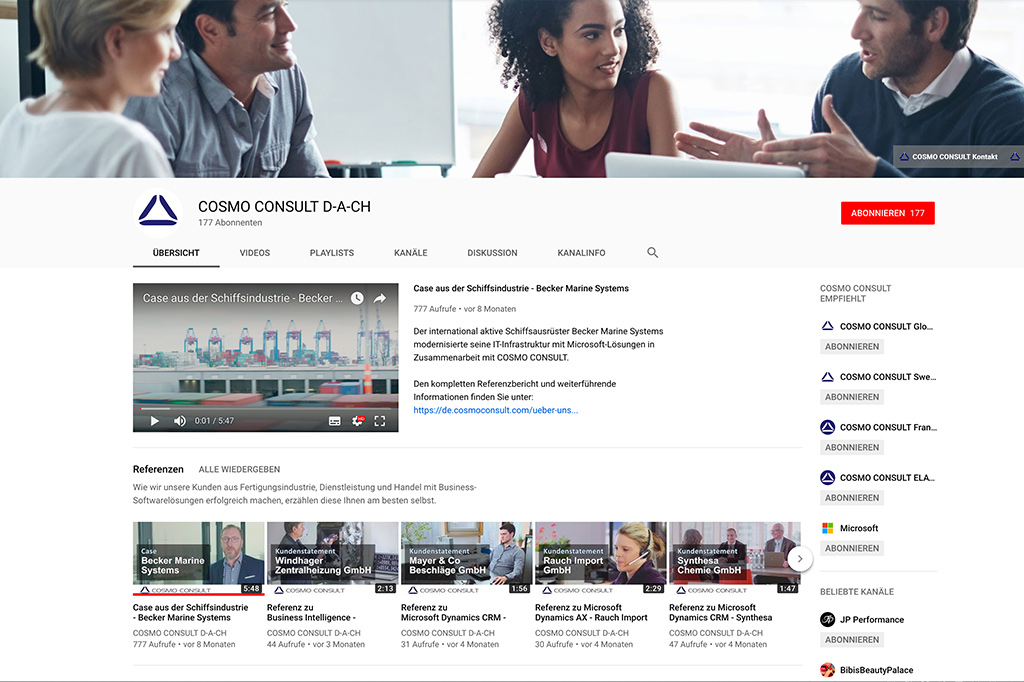Screen dimensions: 1024x682
Task: Switch to the VIDEOS tab
Action: pos(254,253)
